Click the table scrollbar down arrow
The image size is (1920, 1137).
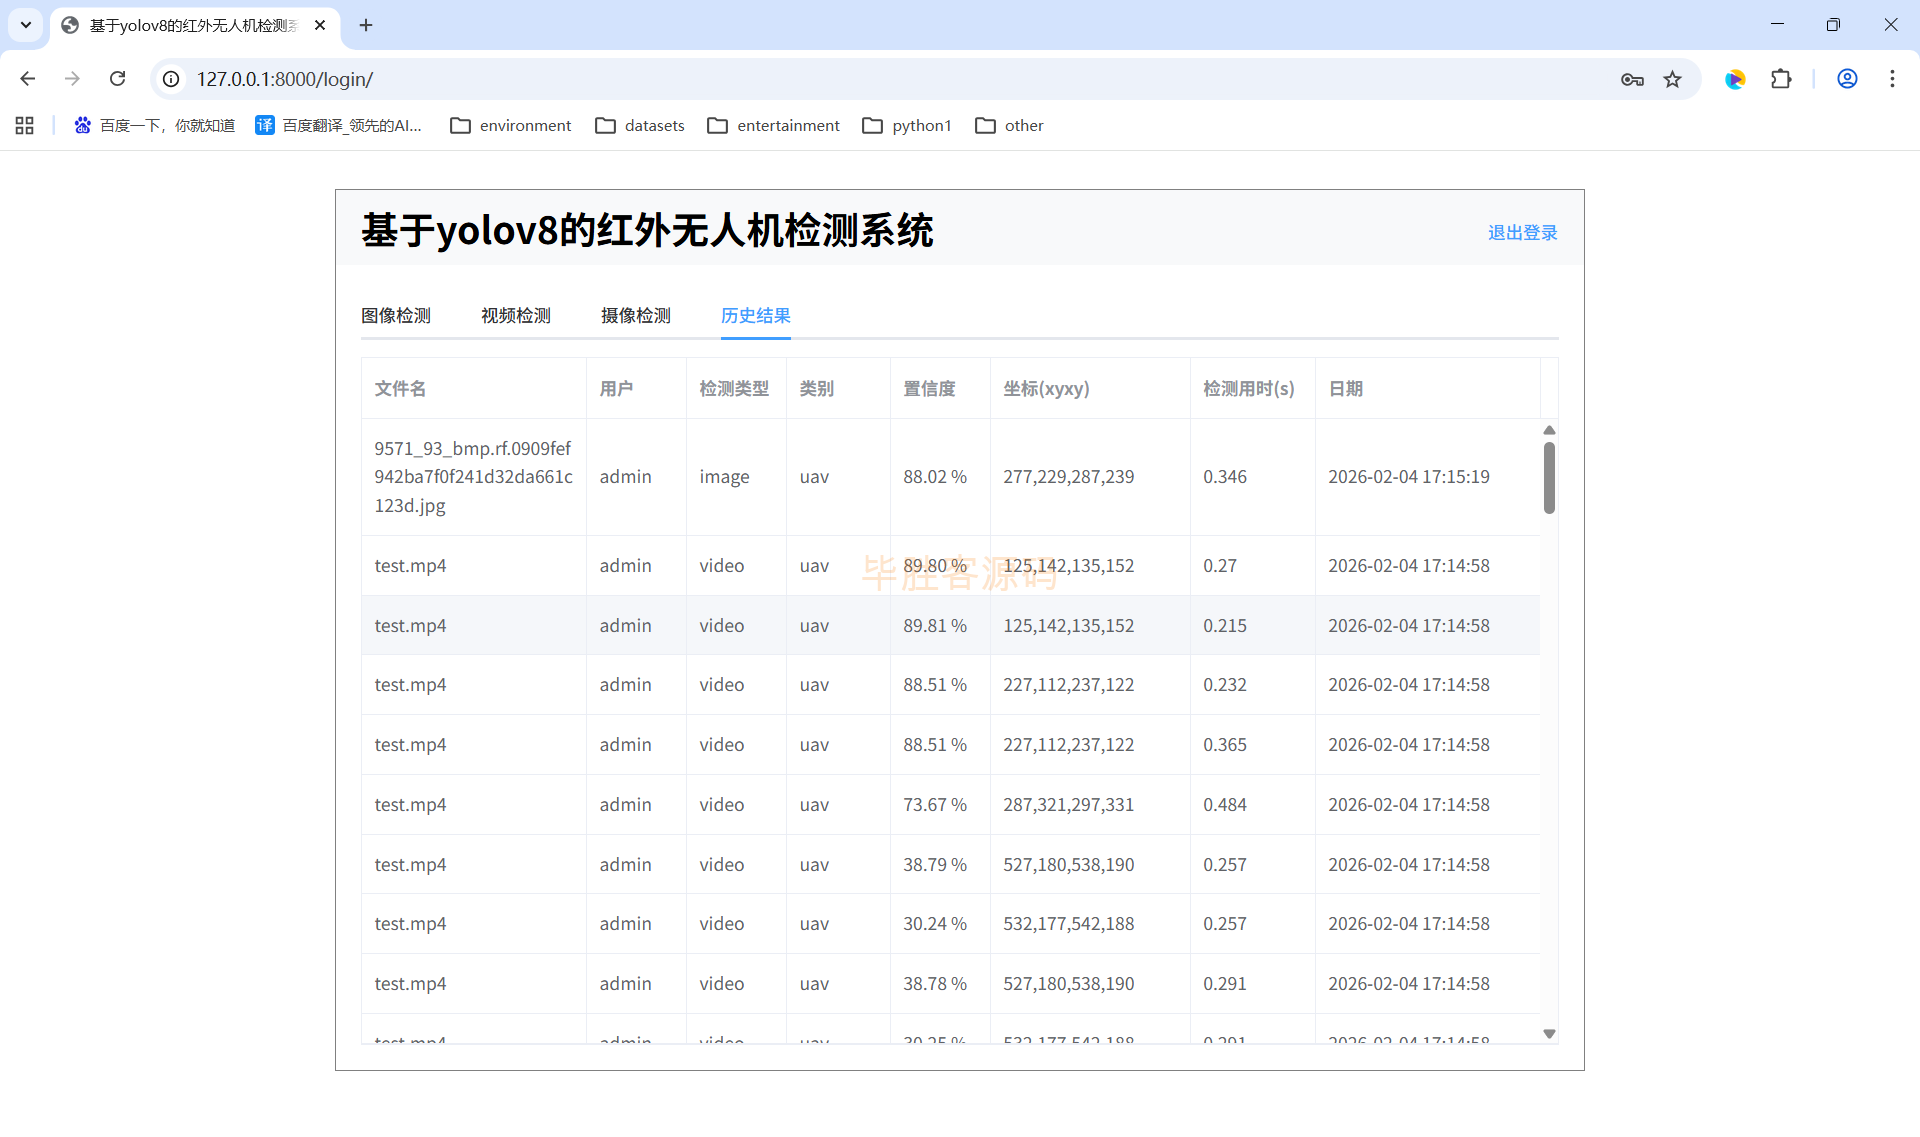point(1549,1034)
